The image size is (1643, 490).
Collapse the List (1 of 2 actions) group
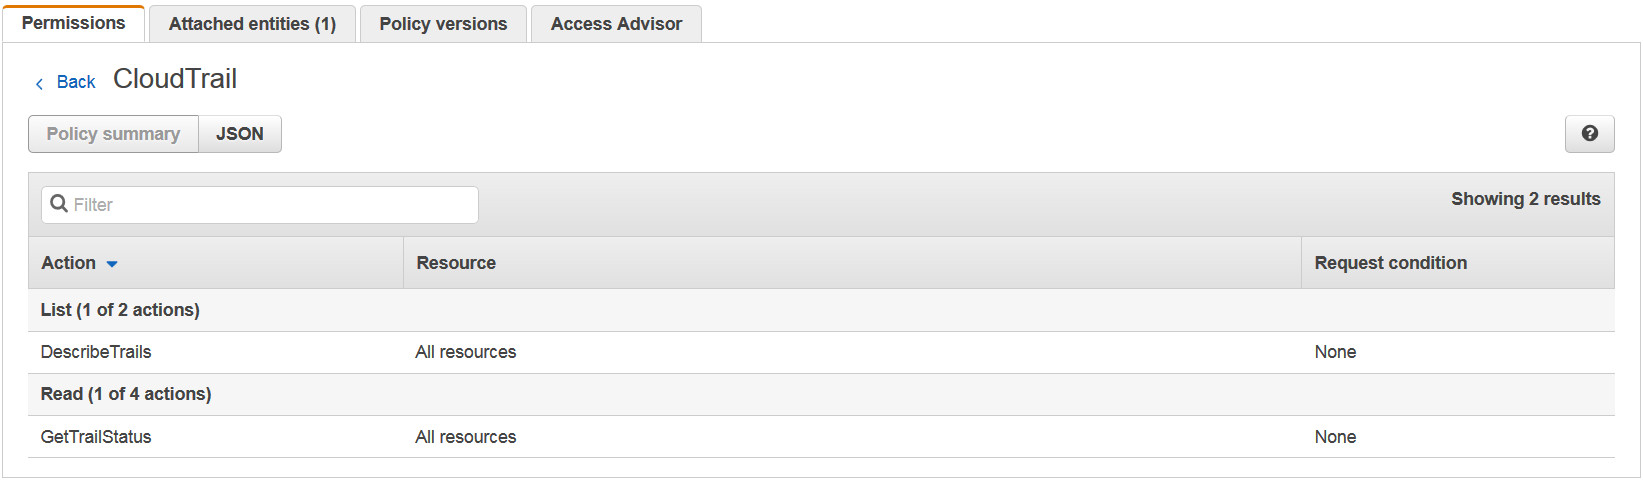coord(120,310)
